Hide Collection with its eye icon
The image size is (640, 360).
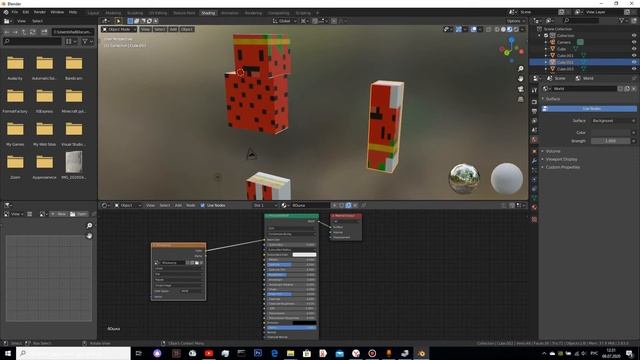pos(634,36)
